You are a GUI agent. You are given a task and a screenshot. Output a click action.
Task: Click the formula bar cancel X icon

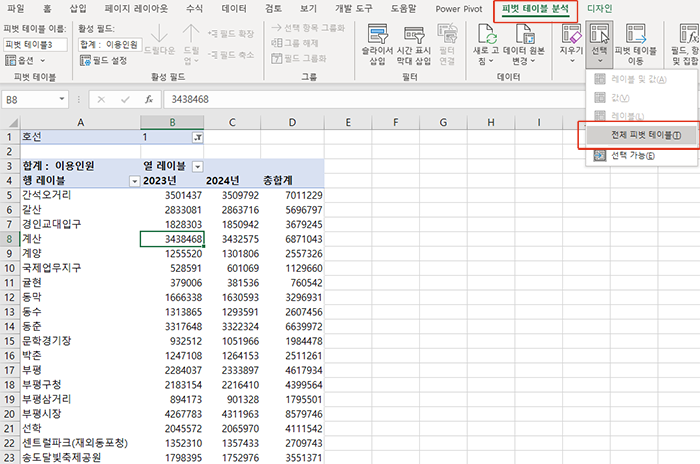pos(101,99)
